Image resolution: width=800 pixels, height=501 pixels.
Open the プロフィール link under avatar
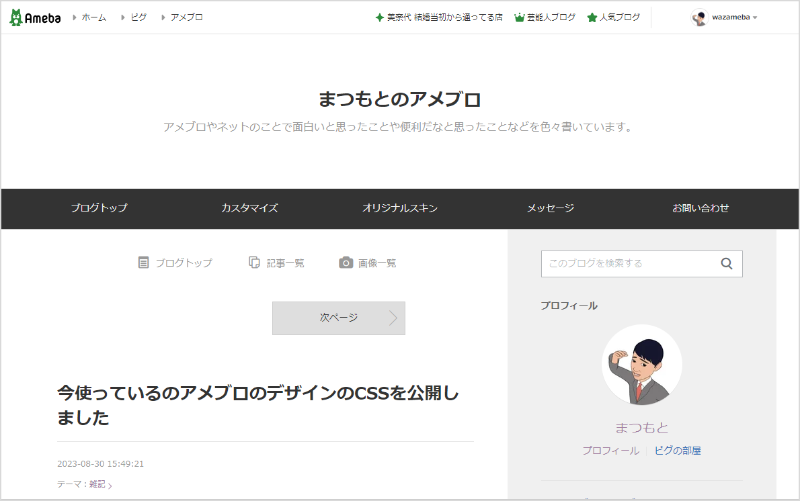(x=610, y=451)
